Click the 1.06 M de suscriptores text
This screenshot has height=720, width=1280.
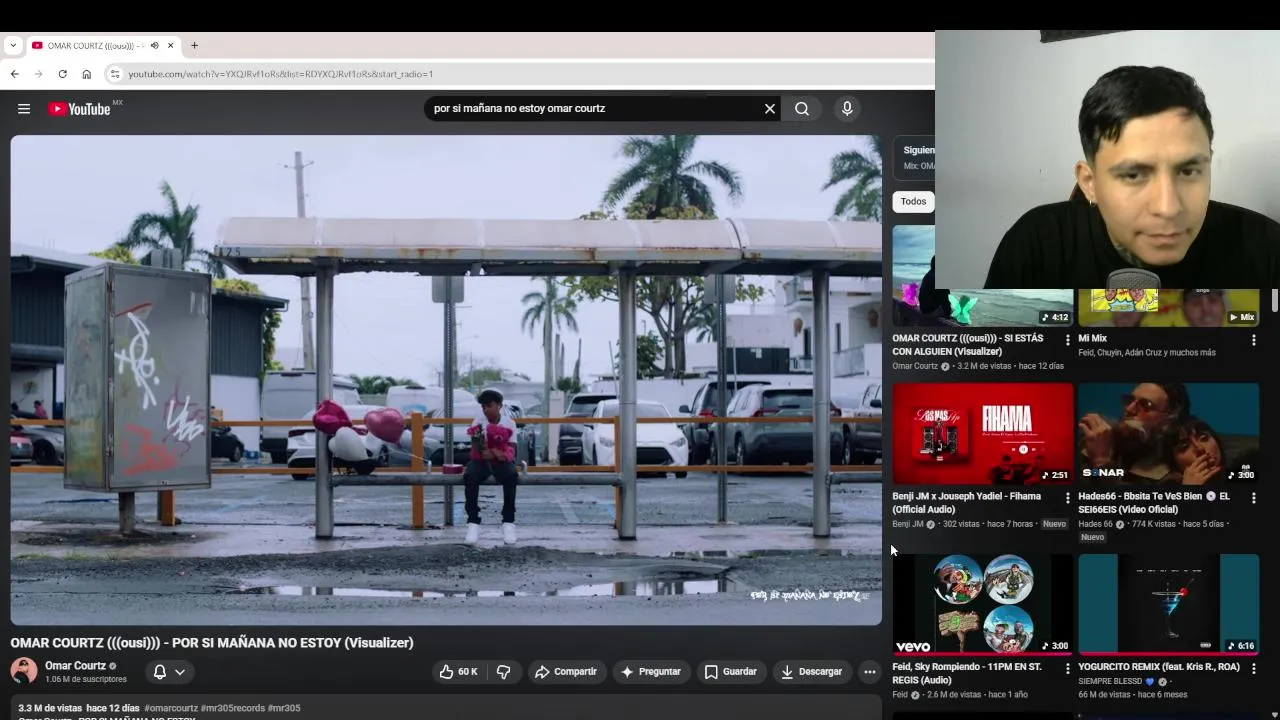point(86,680)
